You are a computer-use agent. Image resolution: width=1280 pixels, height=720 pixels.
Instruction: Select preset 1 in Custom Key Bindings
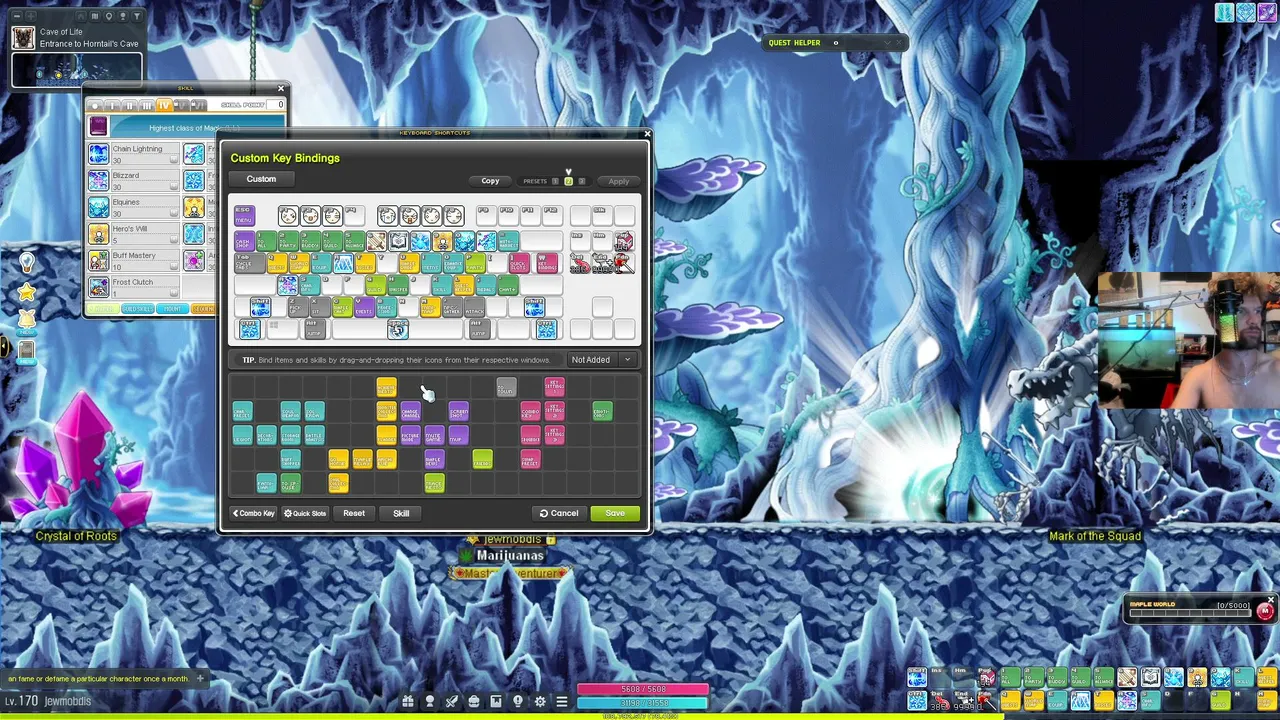point(557,181)
